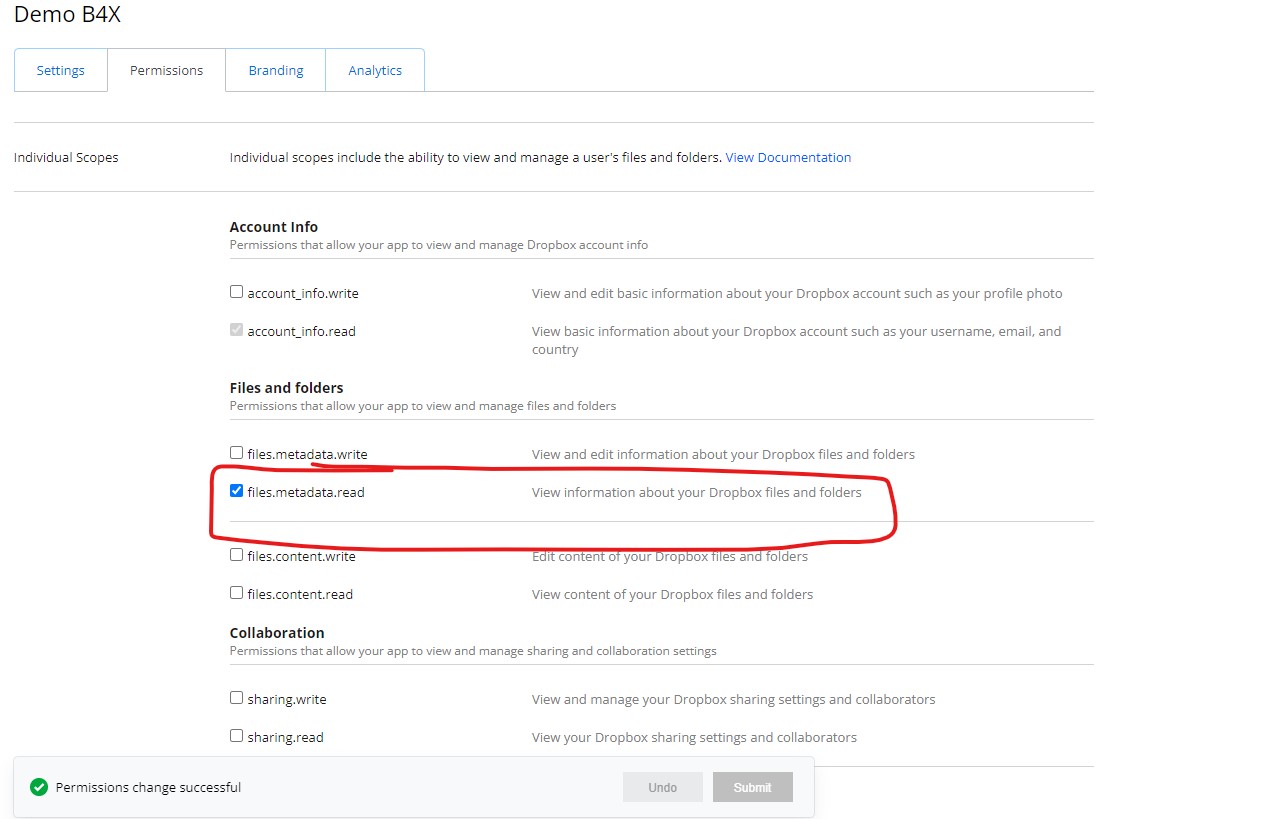Click 'Edit content of your Dropbox files' description
1268x819 pixels.
point(670,556)
